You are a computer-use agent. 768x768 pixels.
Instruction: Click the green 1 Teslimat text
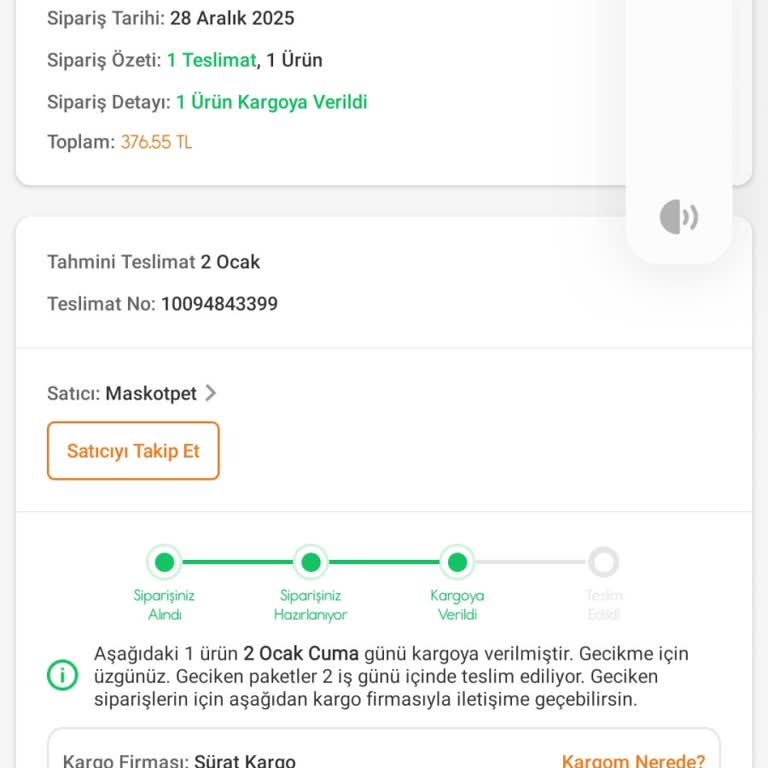pyautogui.click(x=211, y=60)
